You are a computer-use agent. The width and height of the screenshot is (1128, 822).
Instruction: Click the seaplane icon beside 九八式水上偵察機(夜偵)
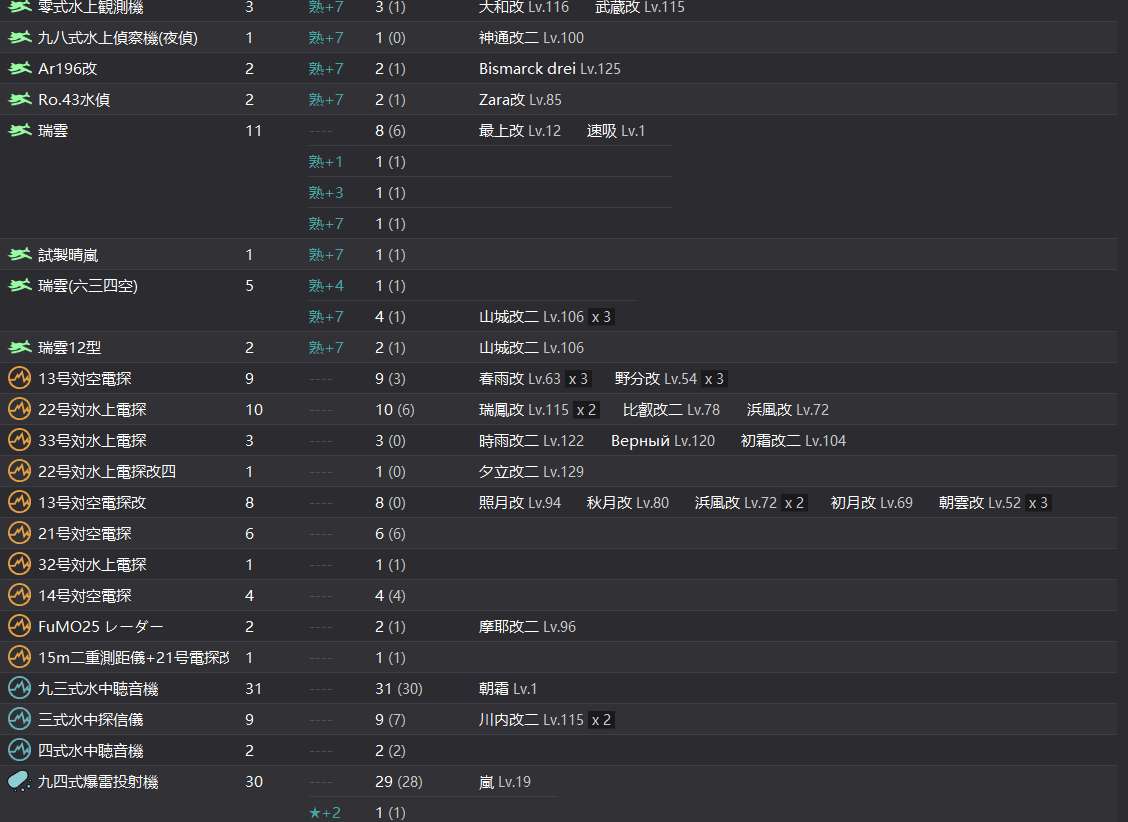click(19, 37)
